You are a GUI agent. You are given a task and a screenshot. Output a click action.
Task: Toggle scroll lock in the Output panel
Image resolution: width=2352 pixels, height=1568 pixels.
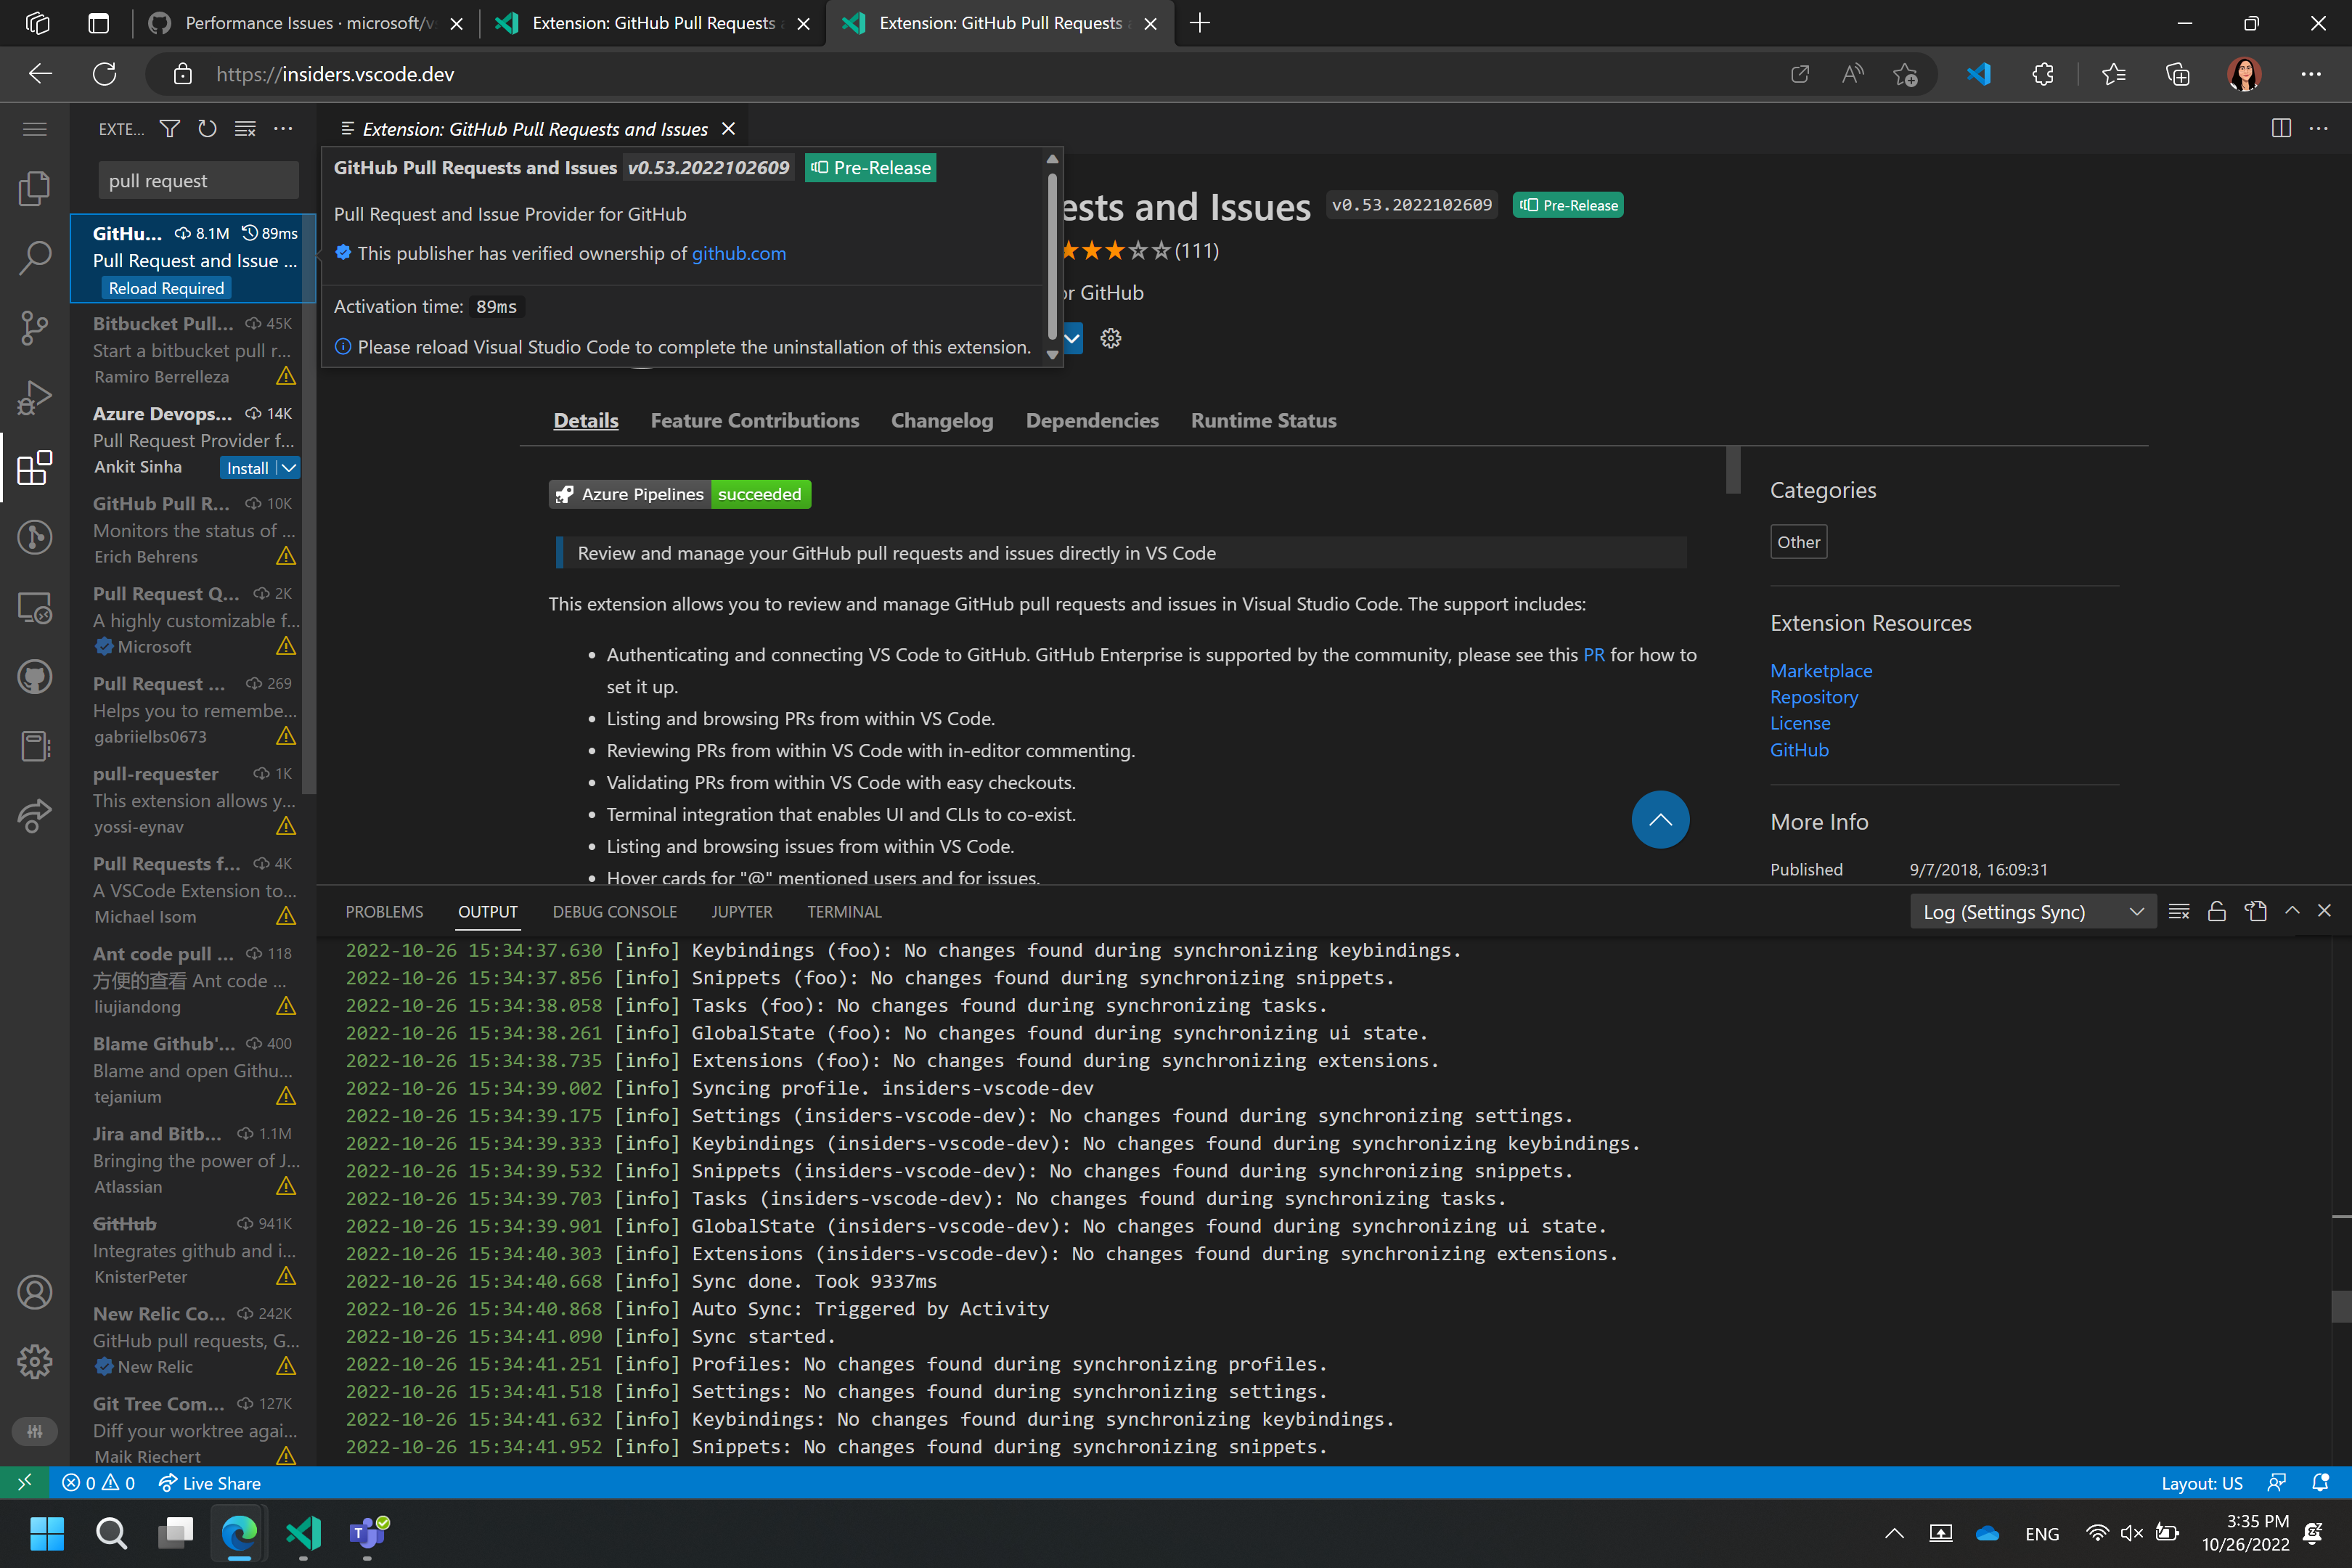pos(2216,911)
